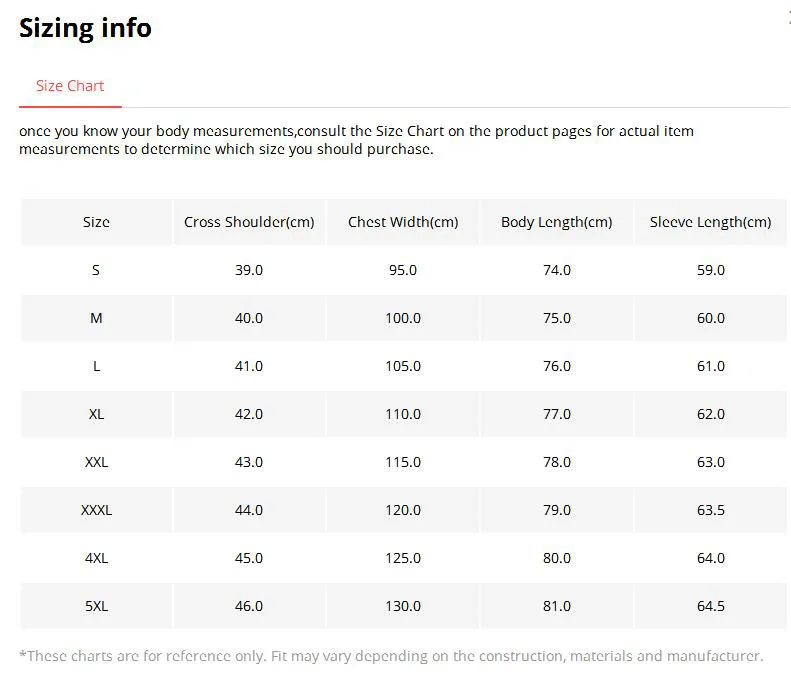
Task: Select the XXXL size row label
Action: pyautogui.click(x=96, y=510)
